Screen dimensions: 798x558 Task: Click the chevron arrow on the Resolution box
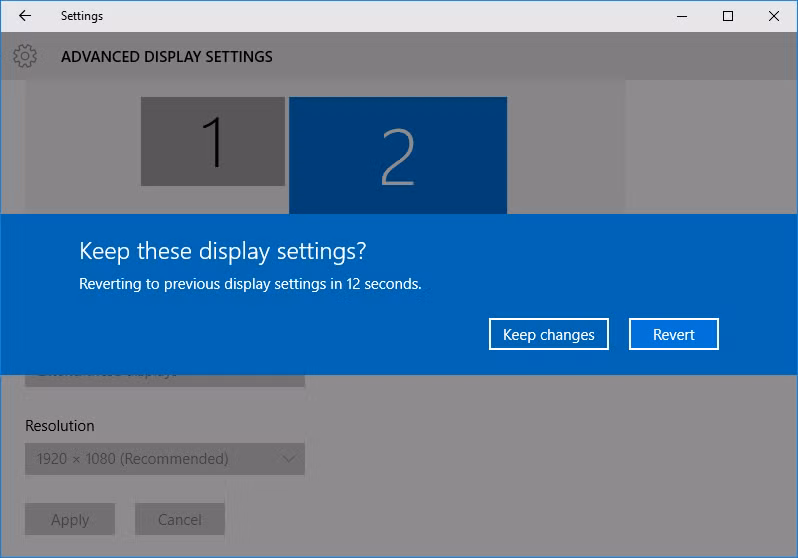[288, 459]
